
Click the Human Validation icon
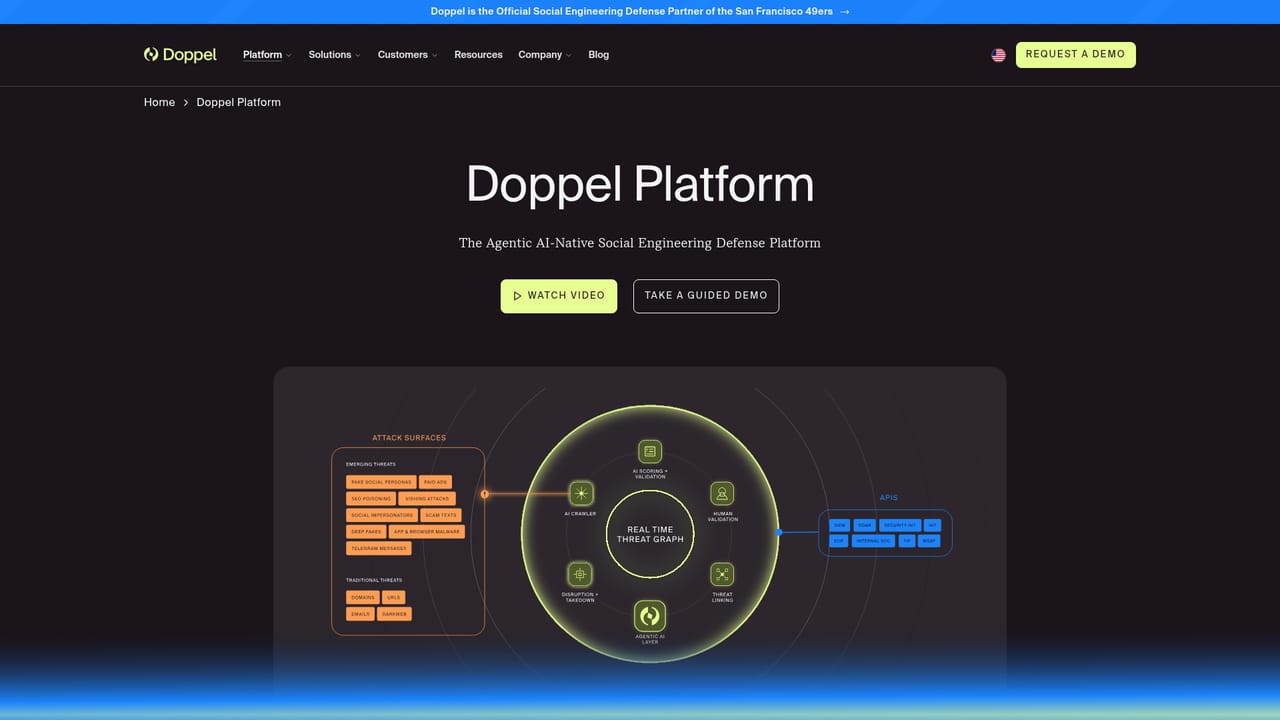pyautogui.click(x=722, y=493)
